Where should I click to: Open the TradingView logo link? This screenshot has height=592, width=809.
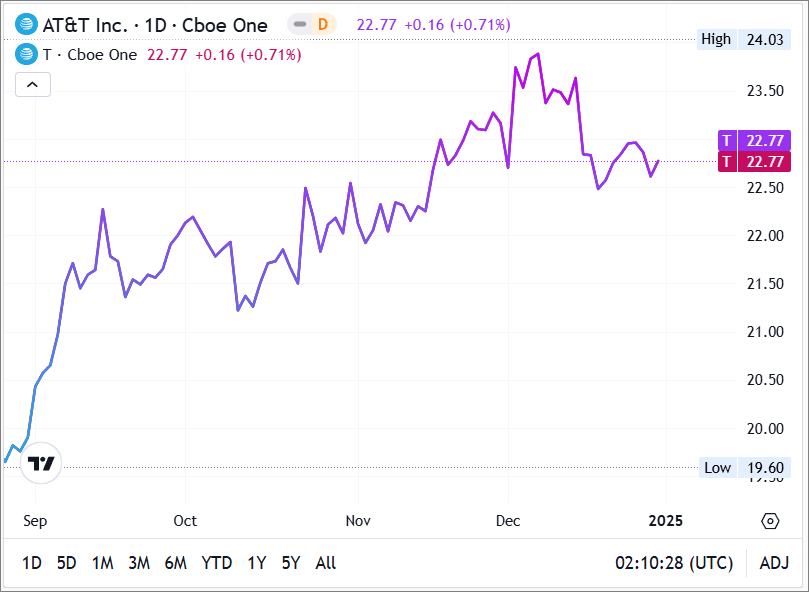41,463
